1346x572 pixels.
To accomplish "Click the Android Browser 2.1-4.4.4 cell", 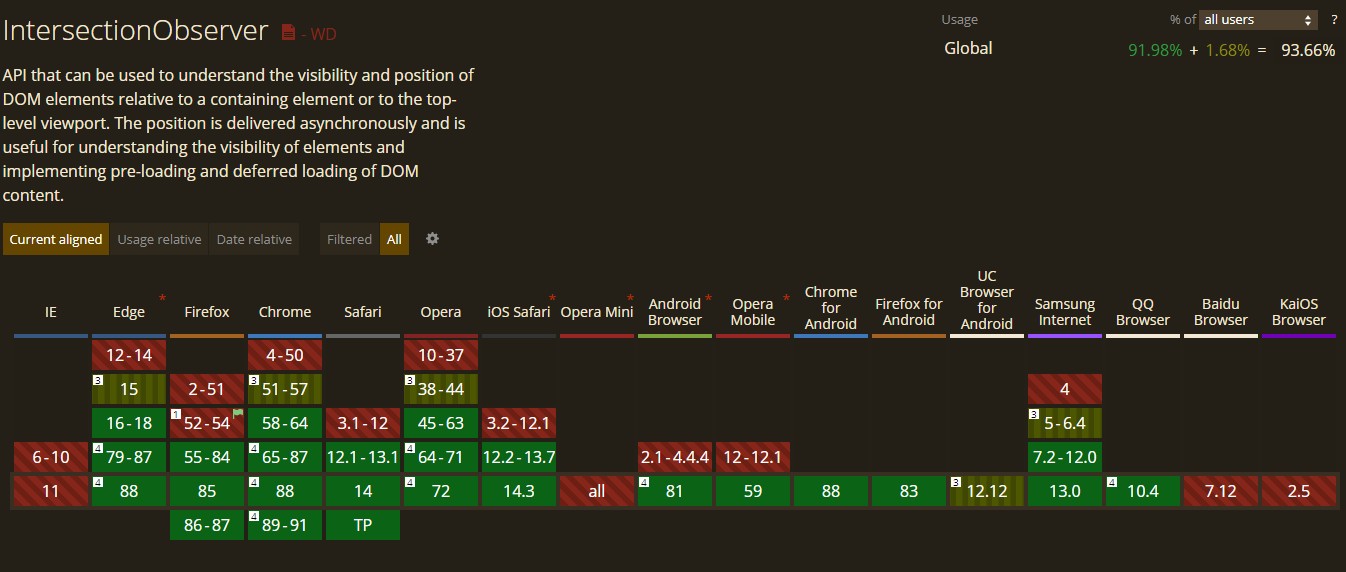I will pos(675,457).
